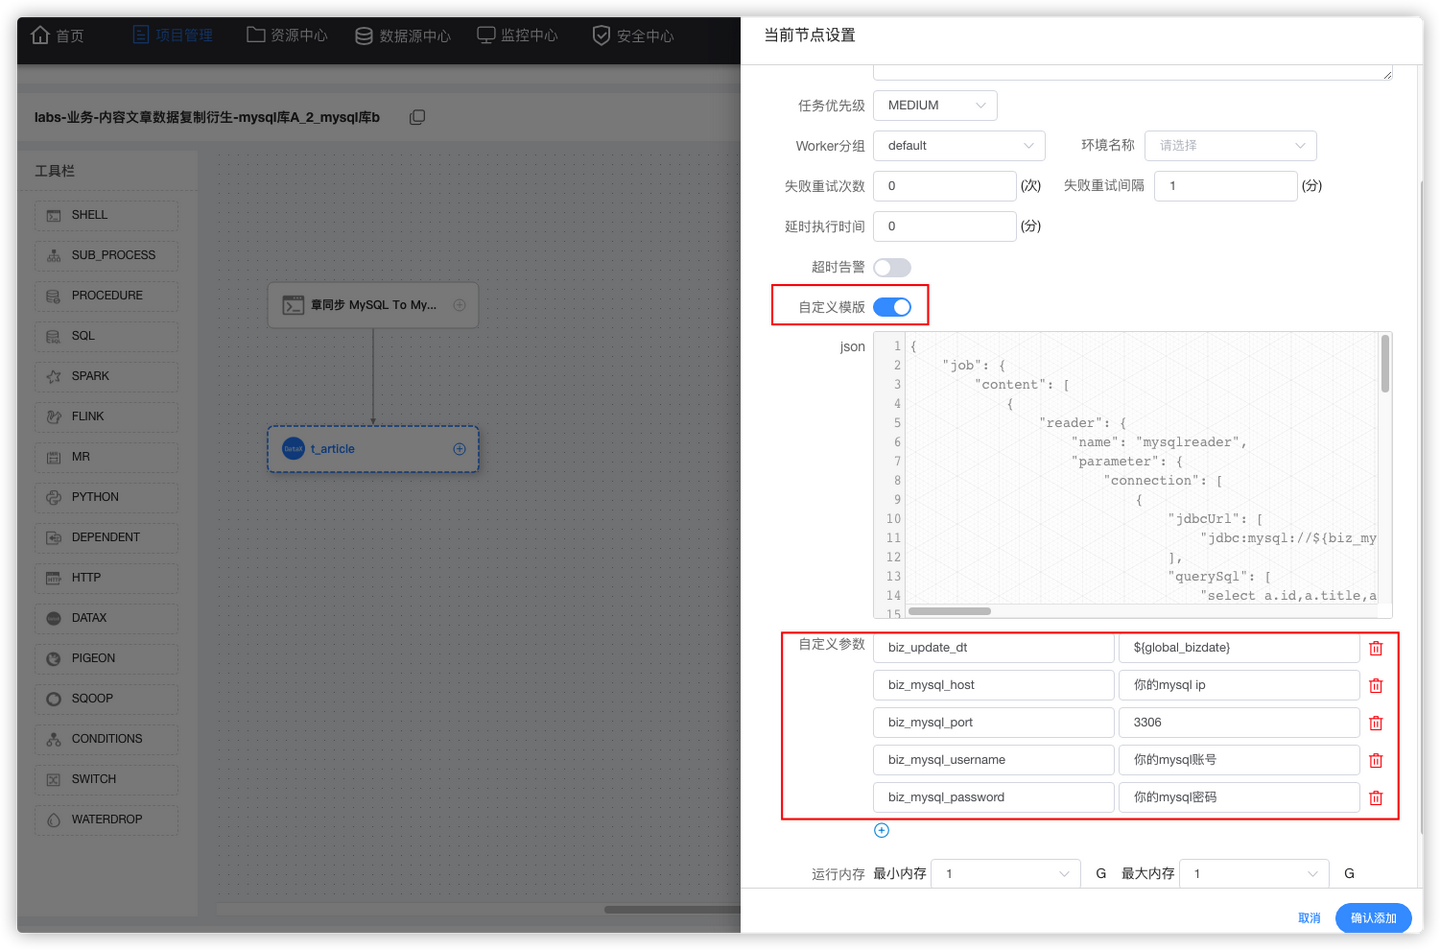Cancel the node settings with 取消
The width and height of the screenshot is (1440, 950).
point(1309,917)
